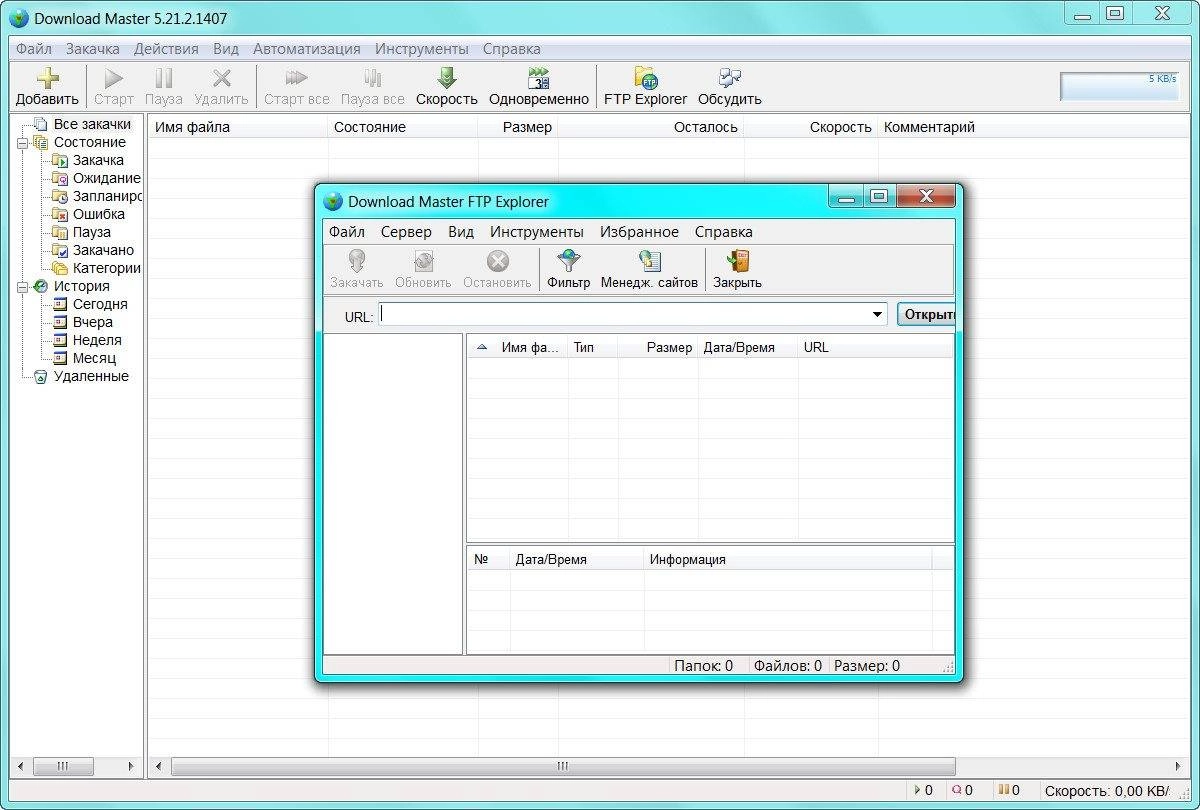This screenshot has width=1200, height=810.
Task: Click the Старт все toolbar icon
Action: pos(297,78)
